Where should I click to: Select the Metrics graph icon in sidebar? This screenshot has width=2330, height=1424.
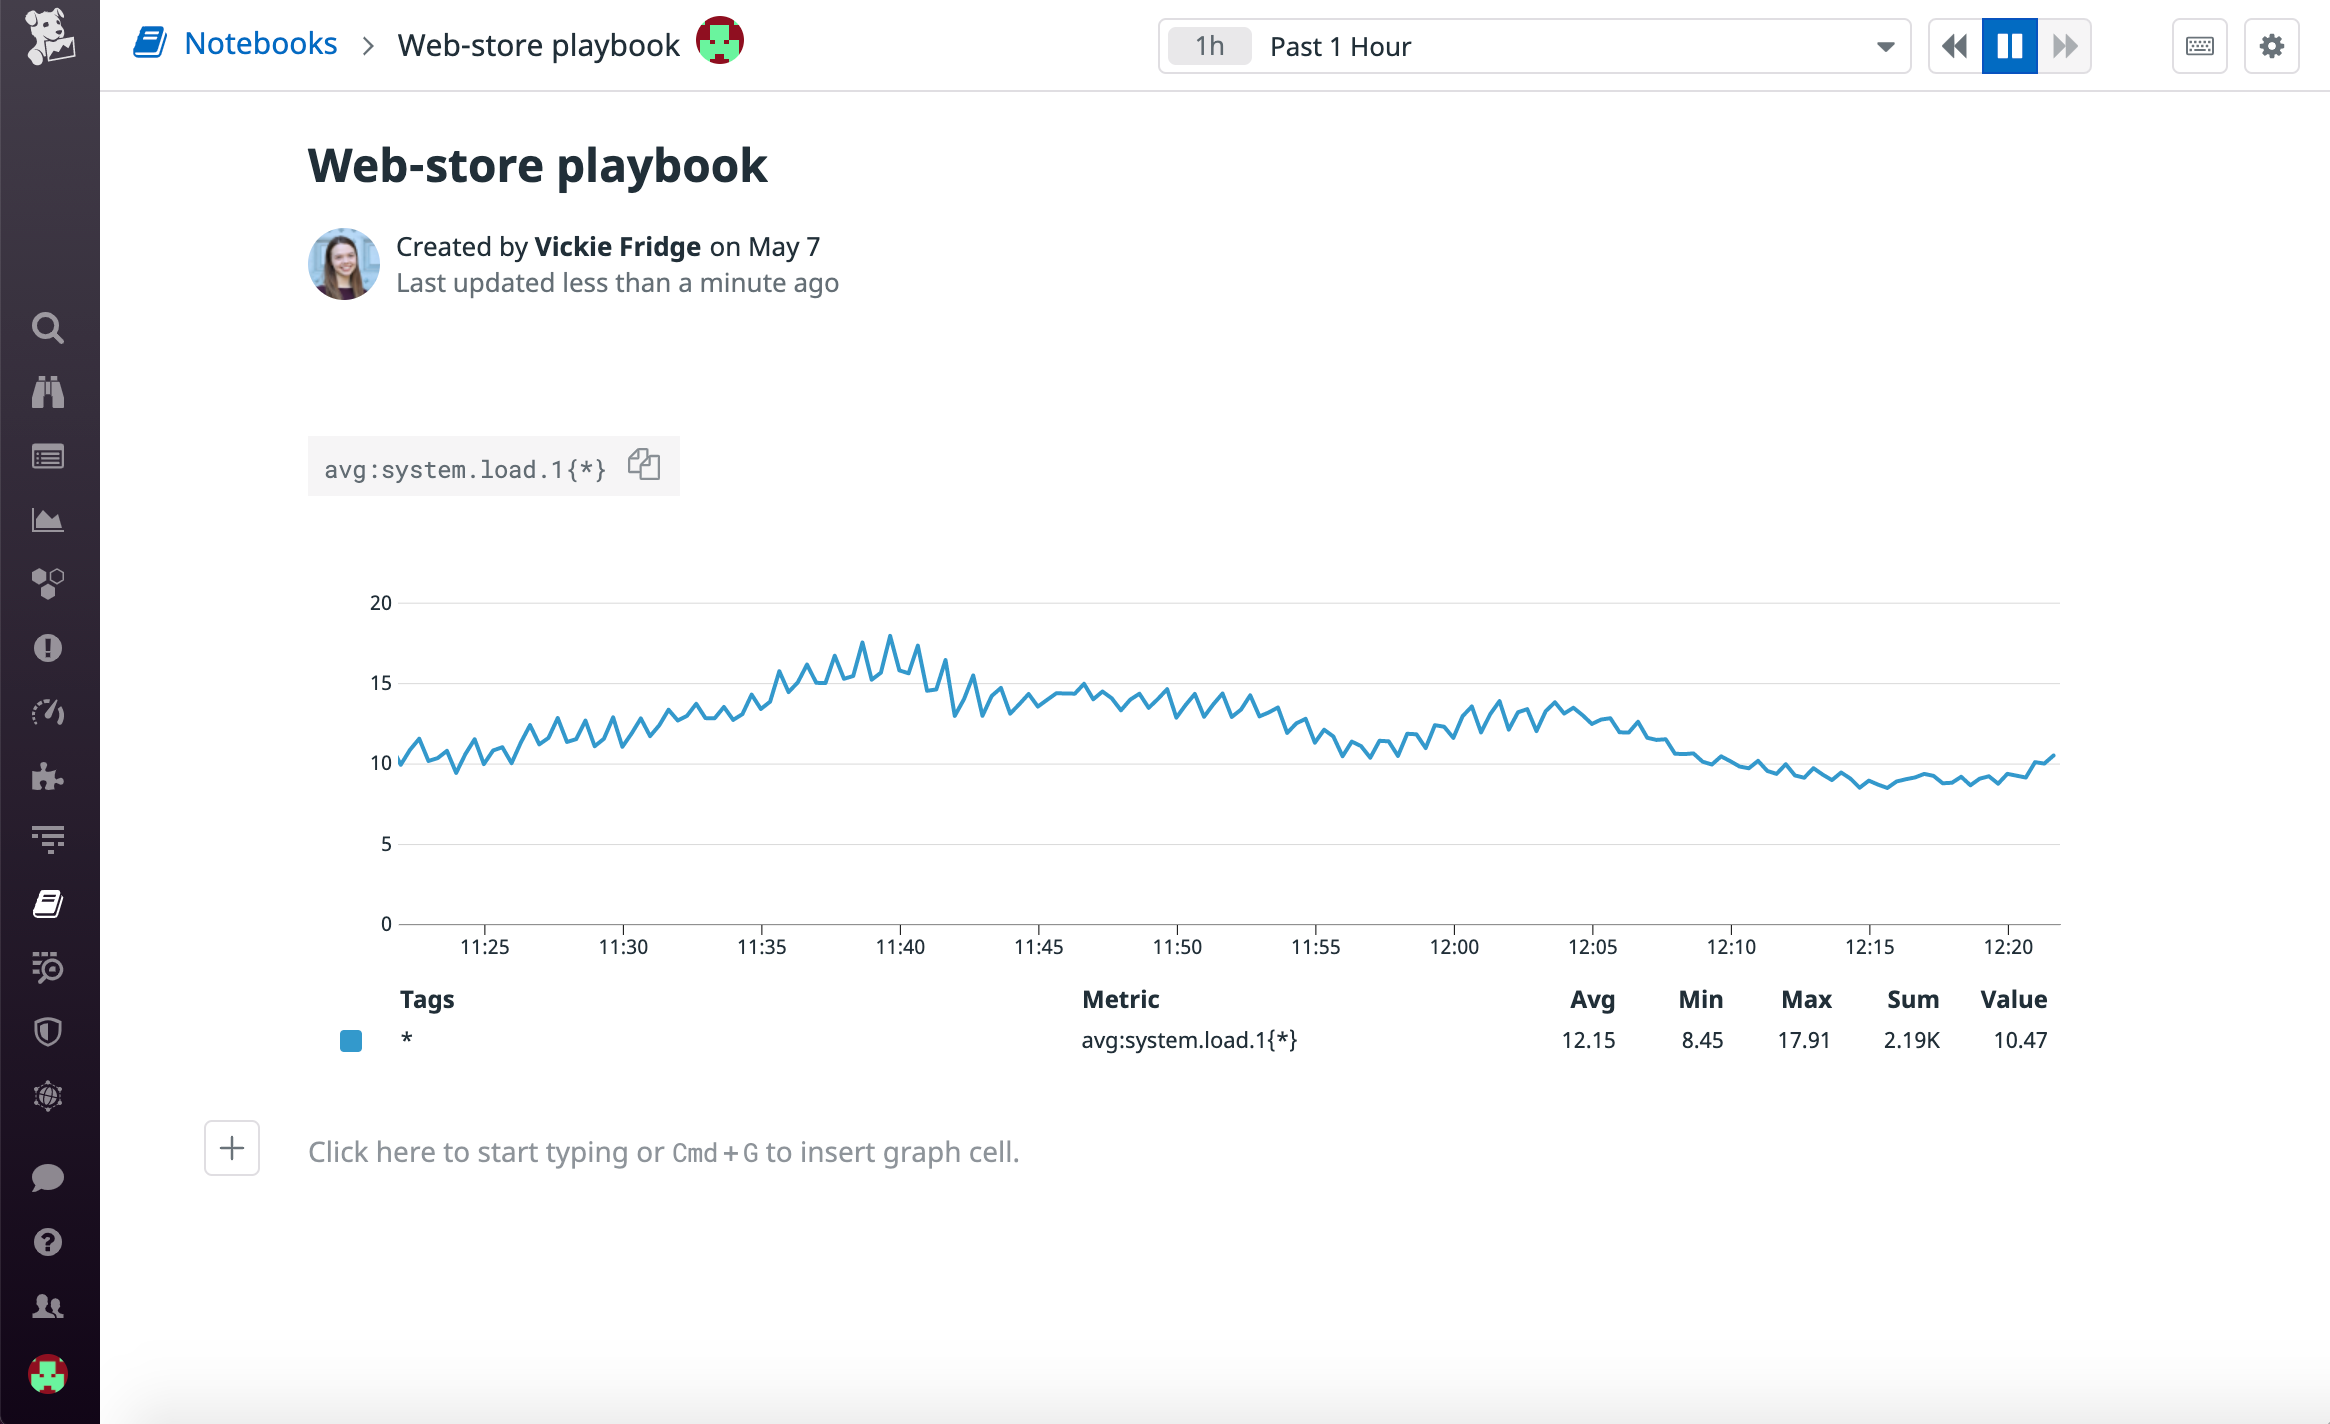click(x=48, y=519)
